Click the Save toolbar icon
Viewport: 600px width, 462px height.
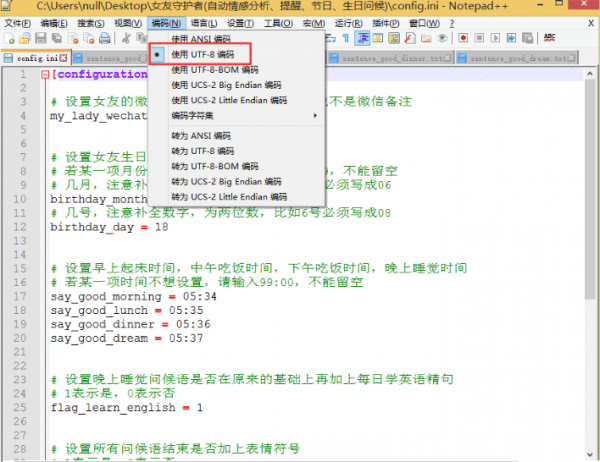[41, 38]
